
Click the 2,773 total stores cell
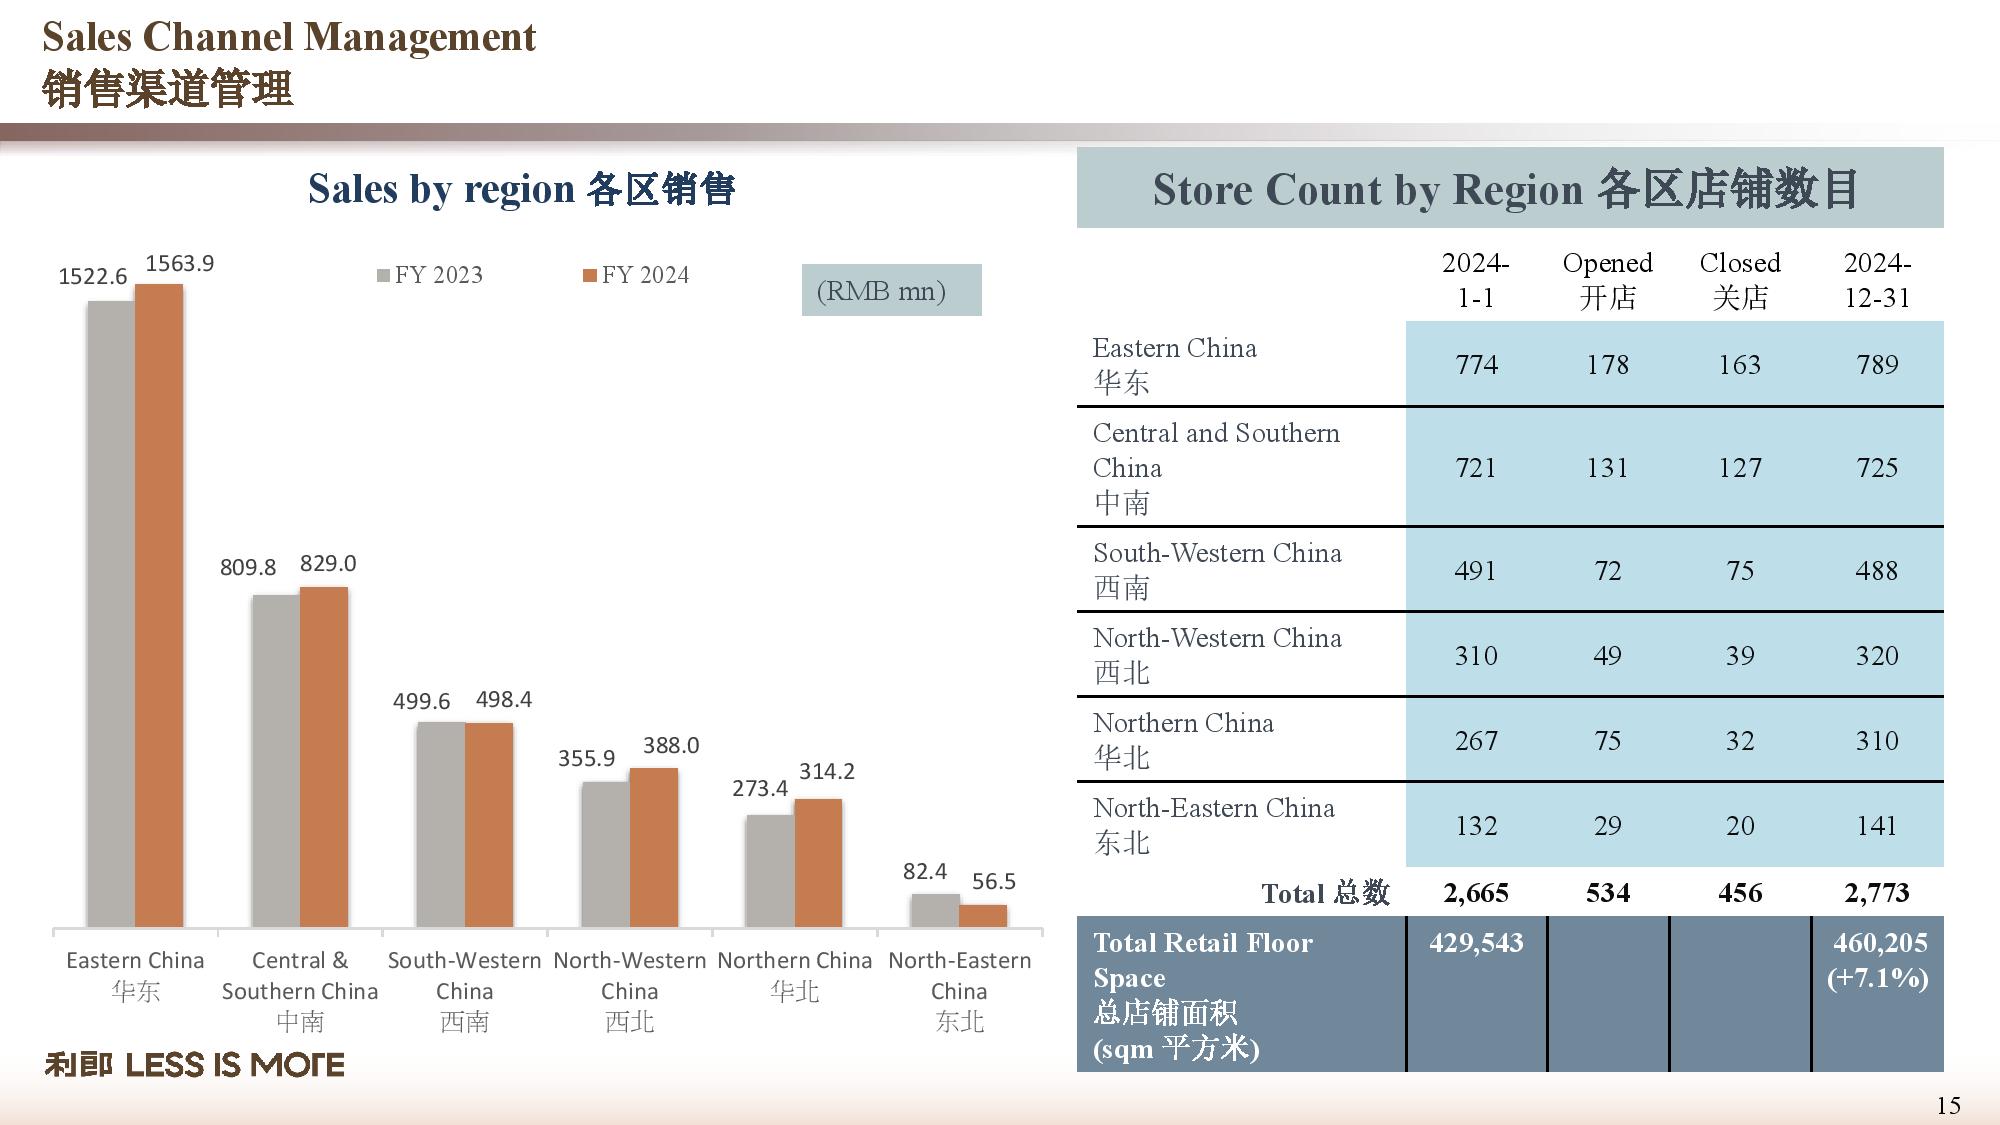tap(1877, 892)
